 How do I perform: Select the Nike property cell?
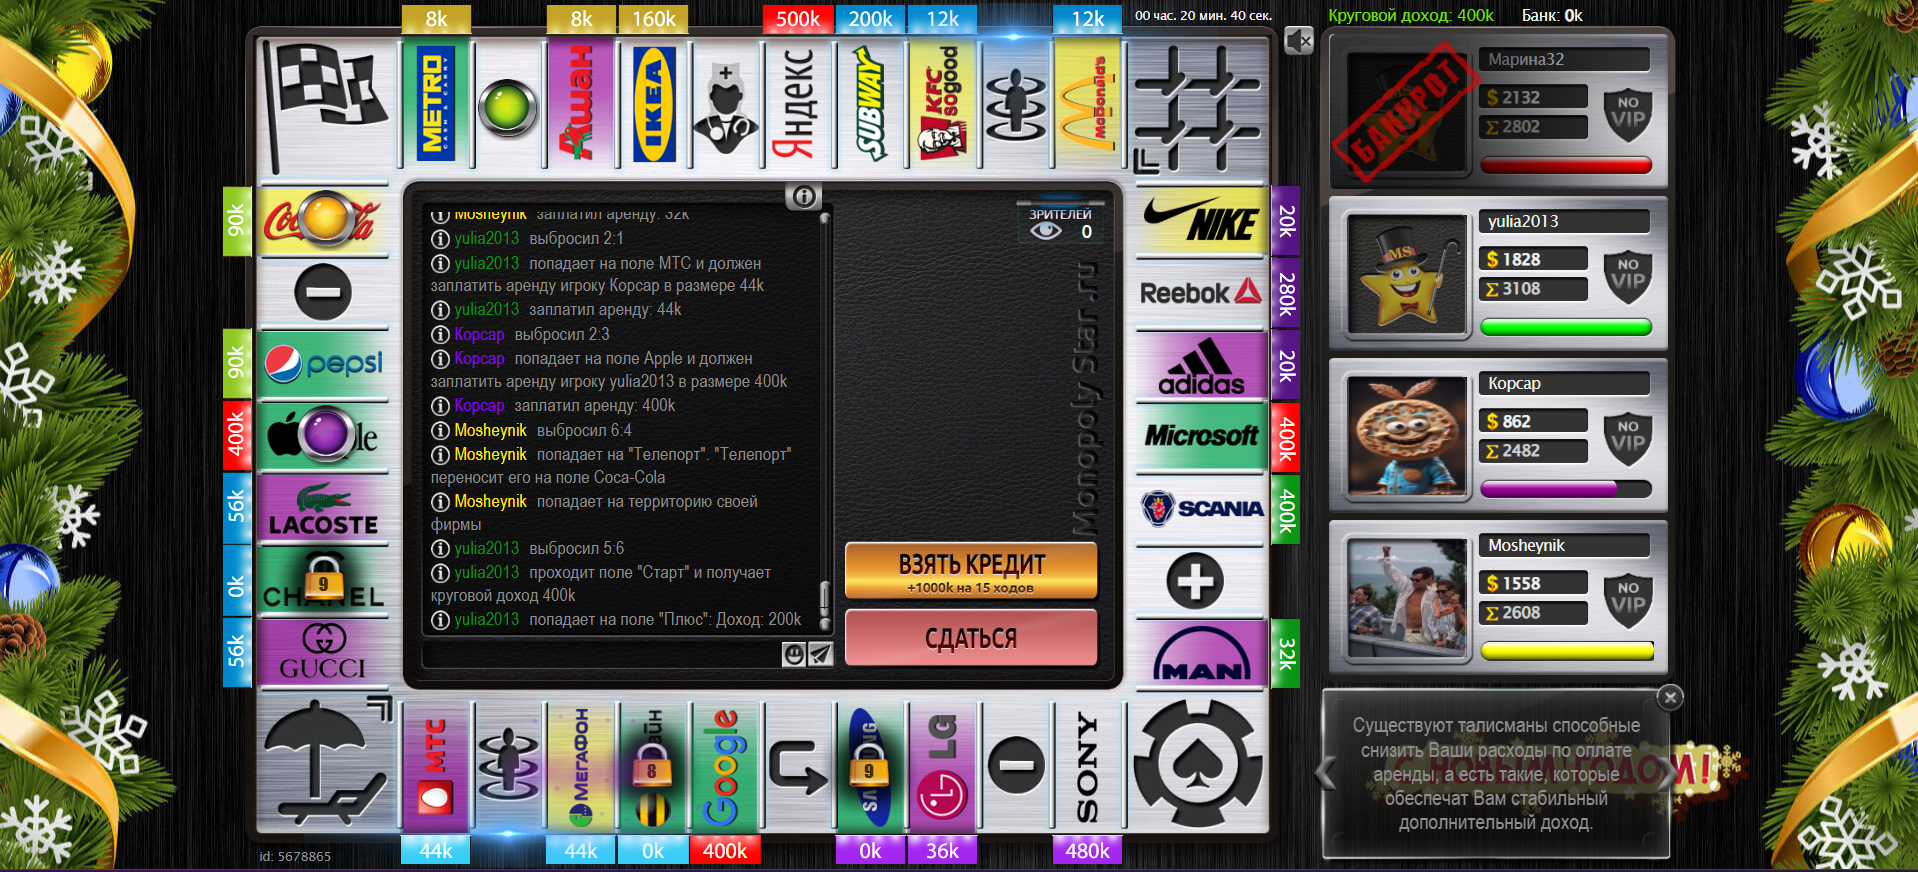coord(1200,221)
